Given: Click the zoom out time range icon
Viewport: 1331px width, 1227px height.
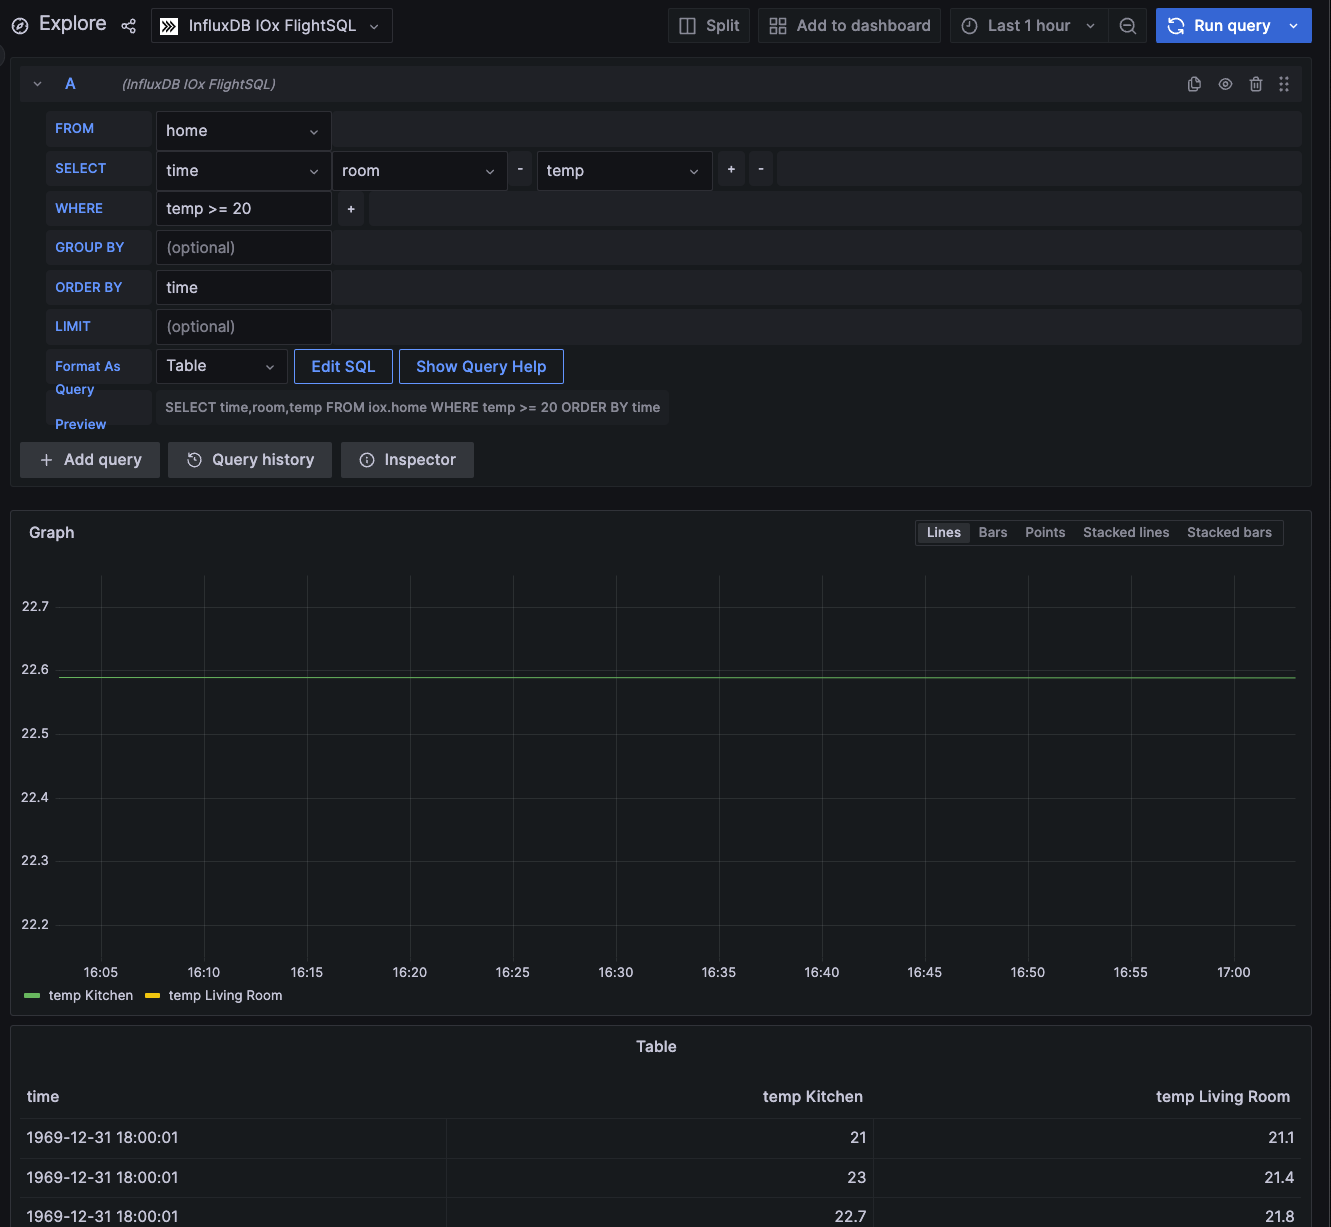Looking at the screenshot, I should (1127, 26).
